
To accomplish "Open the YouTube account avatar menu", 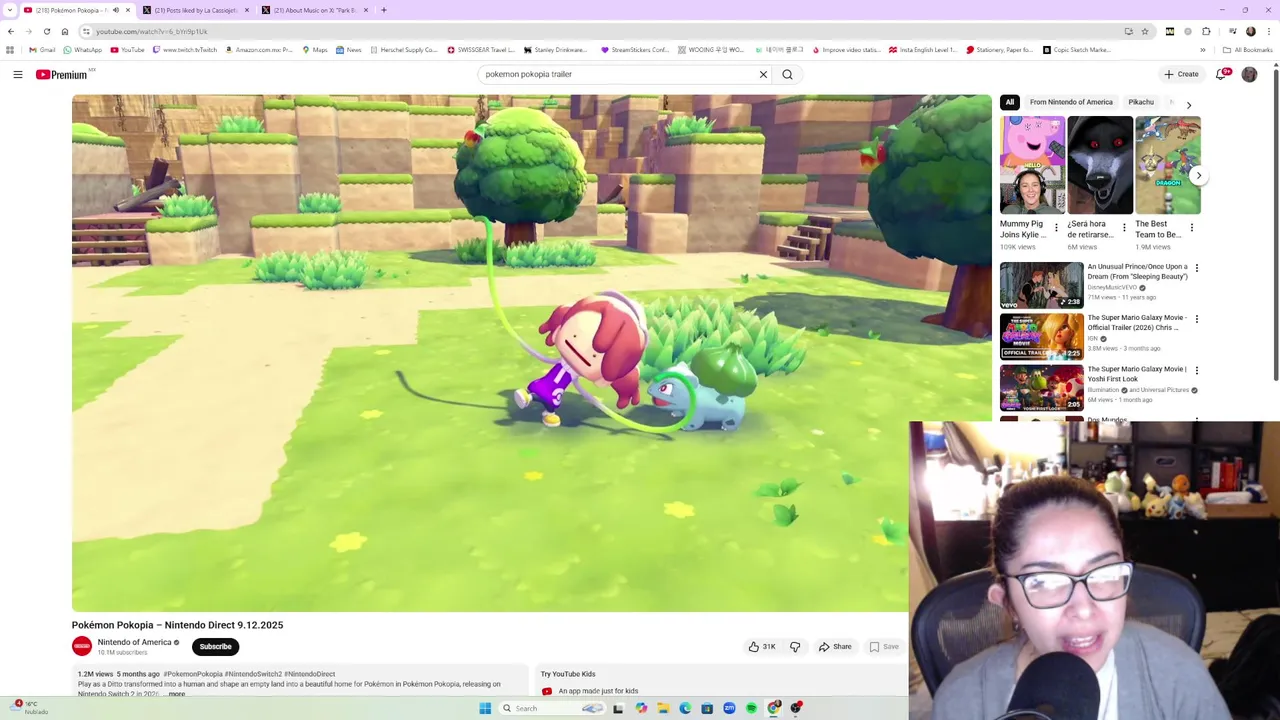I will coord(1249,74).
